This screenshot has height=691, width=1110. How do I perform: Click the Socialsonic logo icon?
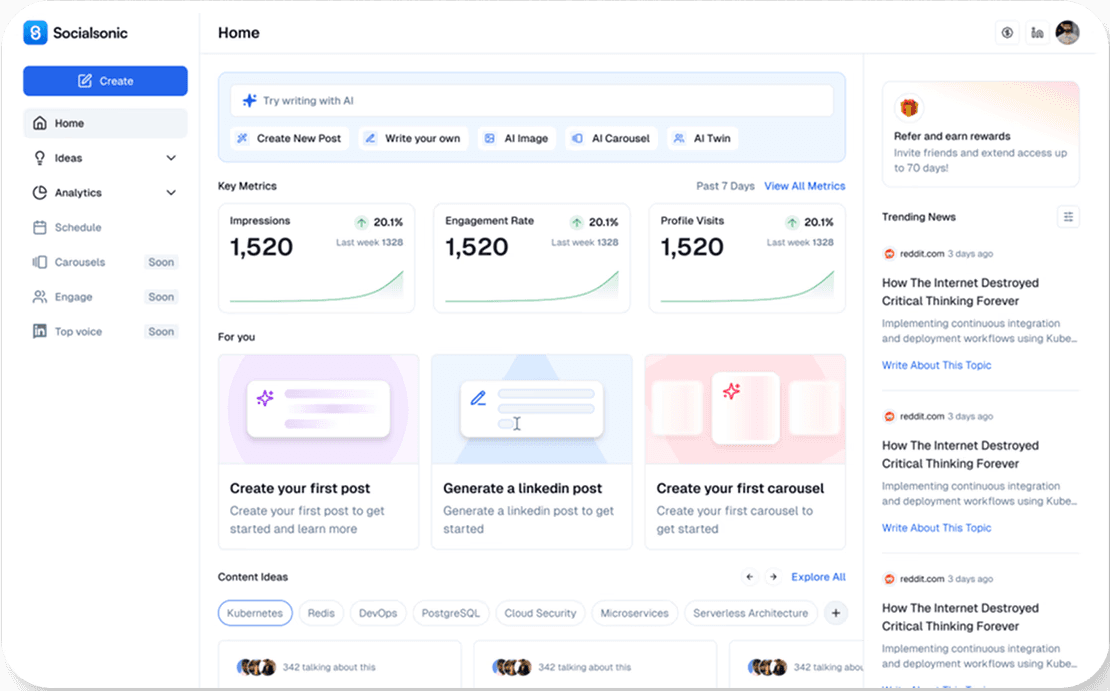click(35, 33)
